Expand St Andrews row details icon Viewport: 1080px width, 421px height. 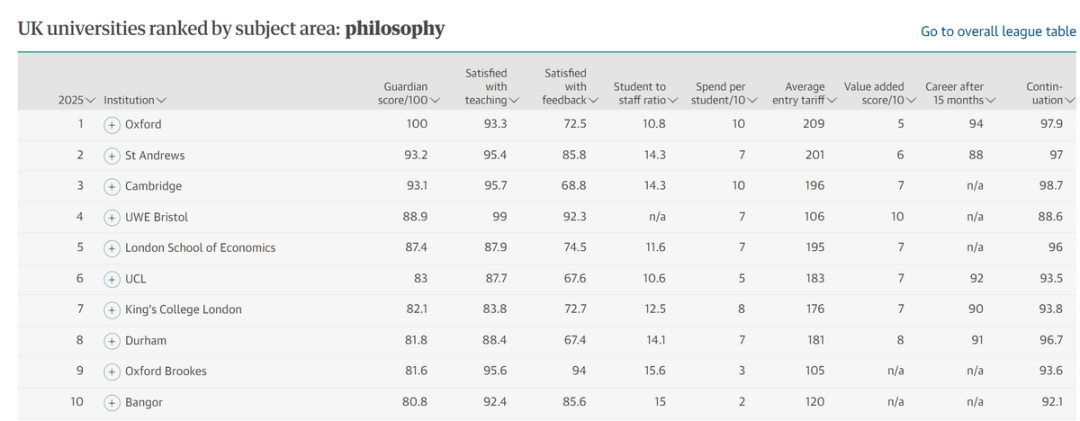112,155
